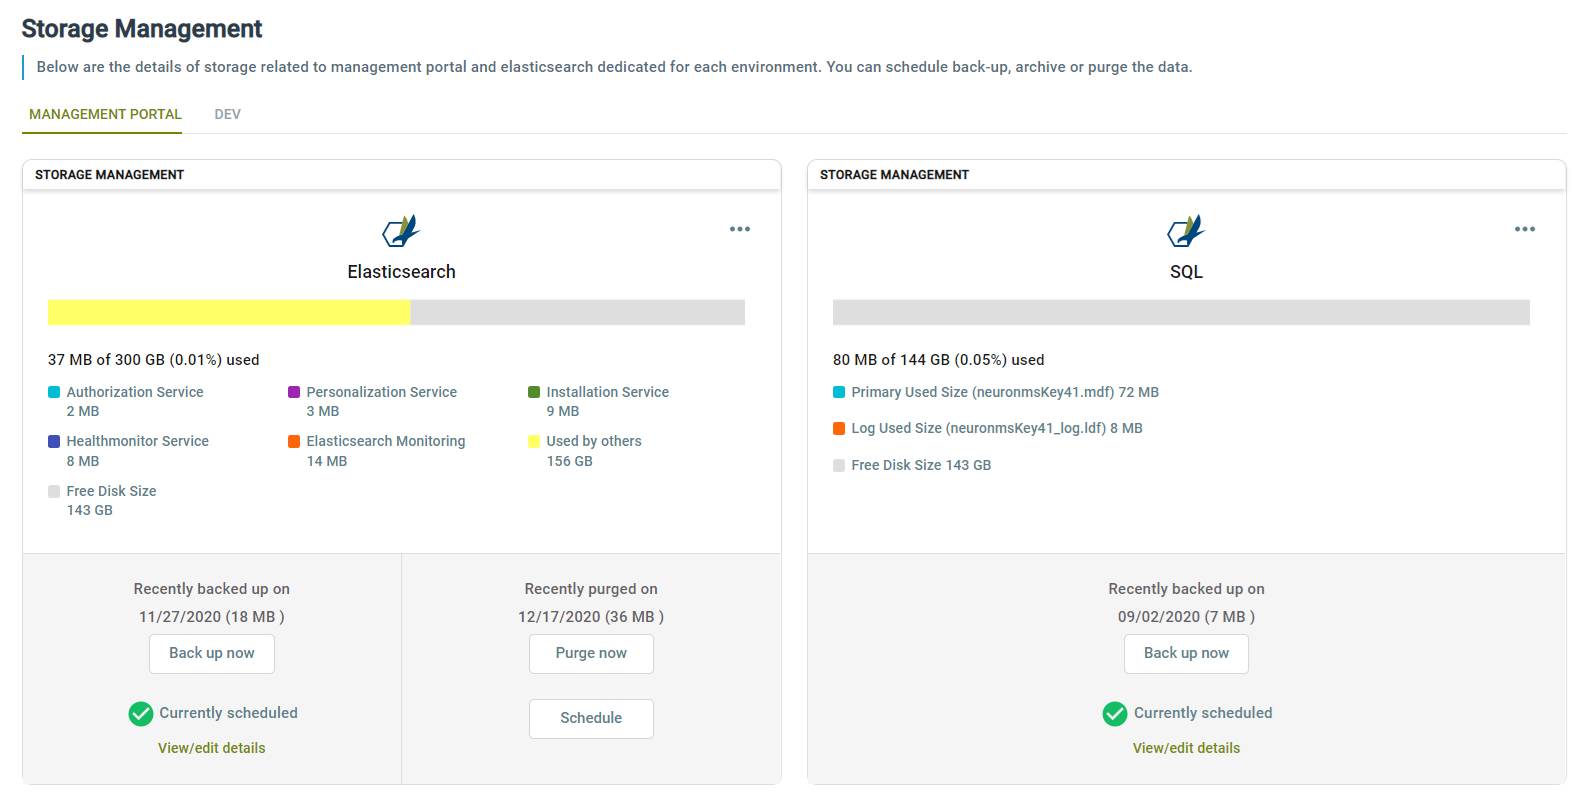Click the gray SQL usage bar

coord(1181,312)
